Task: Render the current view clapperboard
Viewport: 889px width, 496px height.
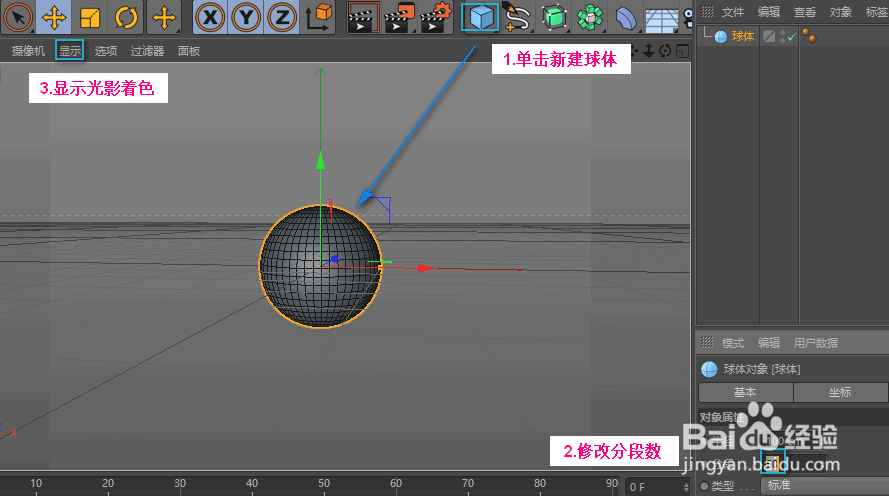Action: (x=363, y=17)
